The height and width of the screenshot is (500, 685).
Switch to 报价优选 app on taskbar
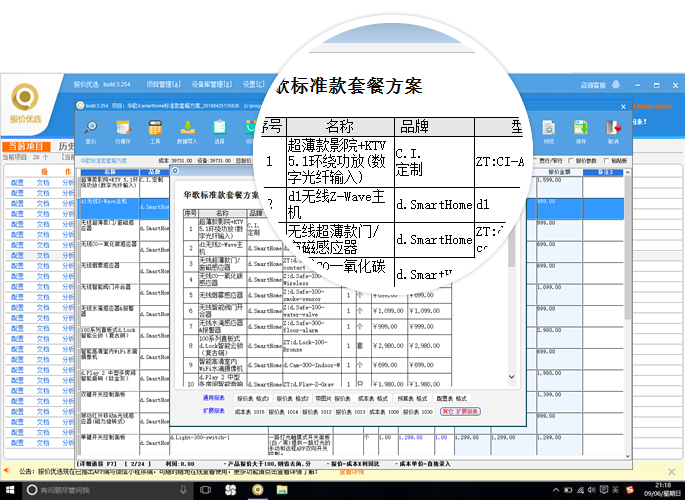click(x=257, y=490)
